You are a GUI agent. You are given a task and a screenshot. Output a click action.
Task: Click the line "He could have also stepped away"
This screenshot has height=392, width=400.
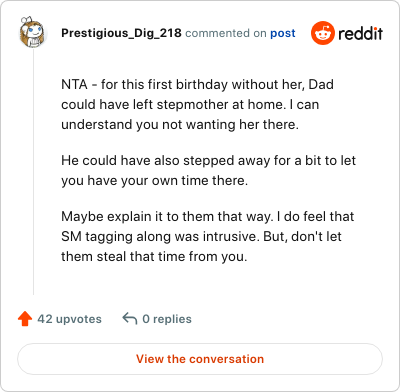click(208, 161)
